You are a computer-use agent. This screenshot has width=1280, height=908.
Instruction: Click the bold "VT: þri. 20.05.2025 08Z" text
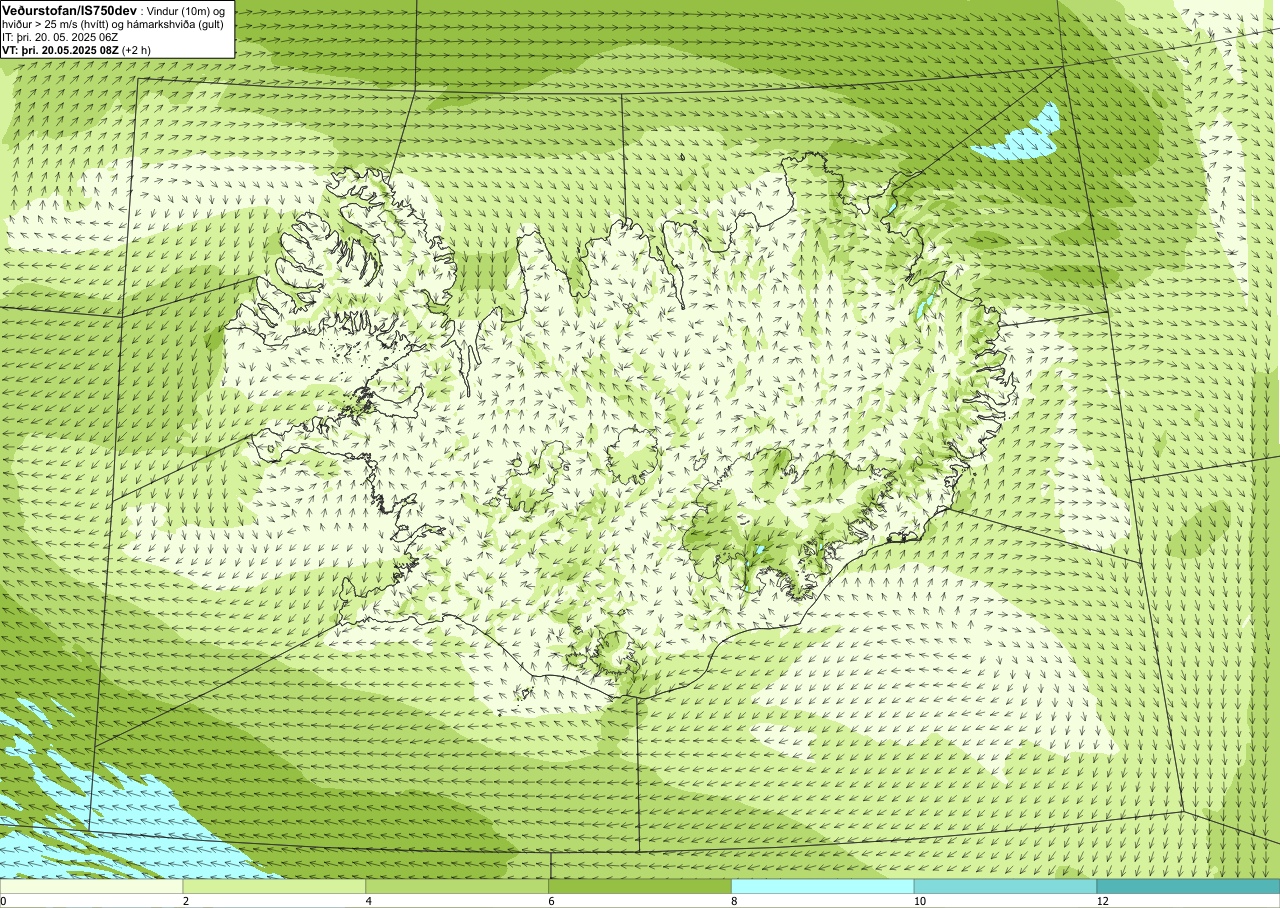click(61, 50)
